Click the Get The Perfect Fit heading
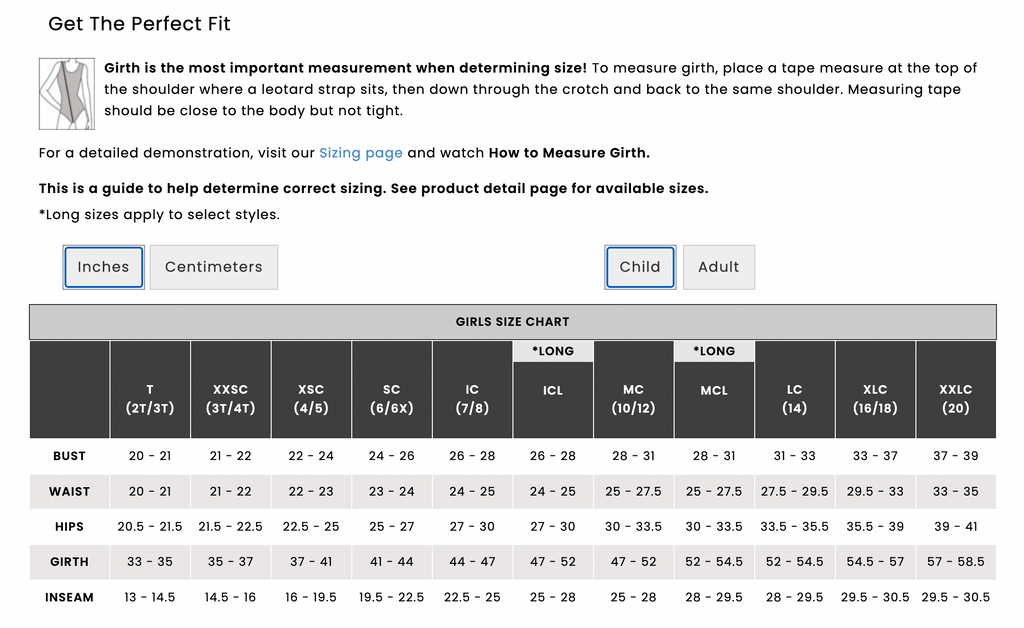 pos(139,24)
